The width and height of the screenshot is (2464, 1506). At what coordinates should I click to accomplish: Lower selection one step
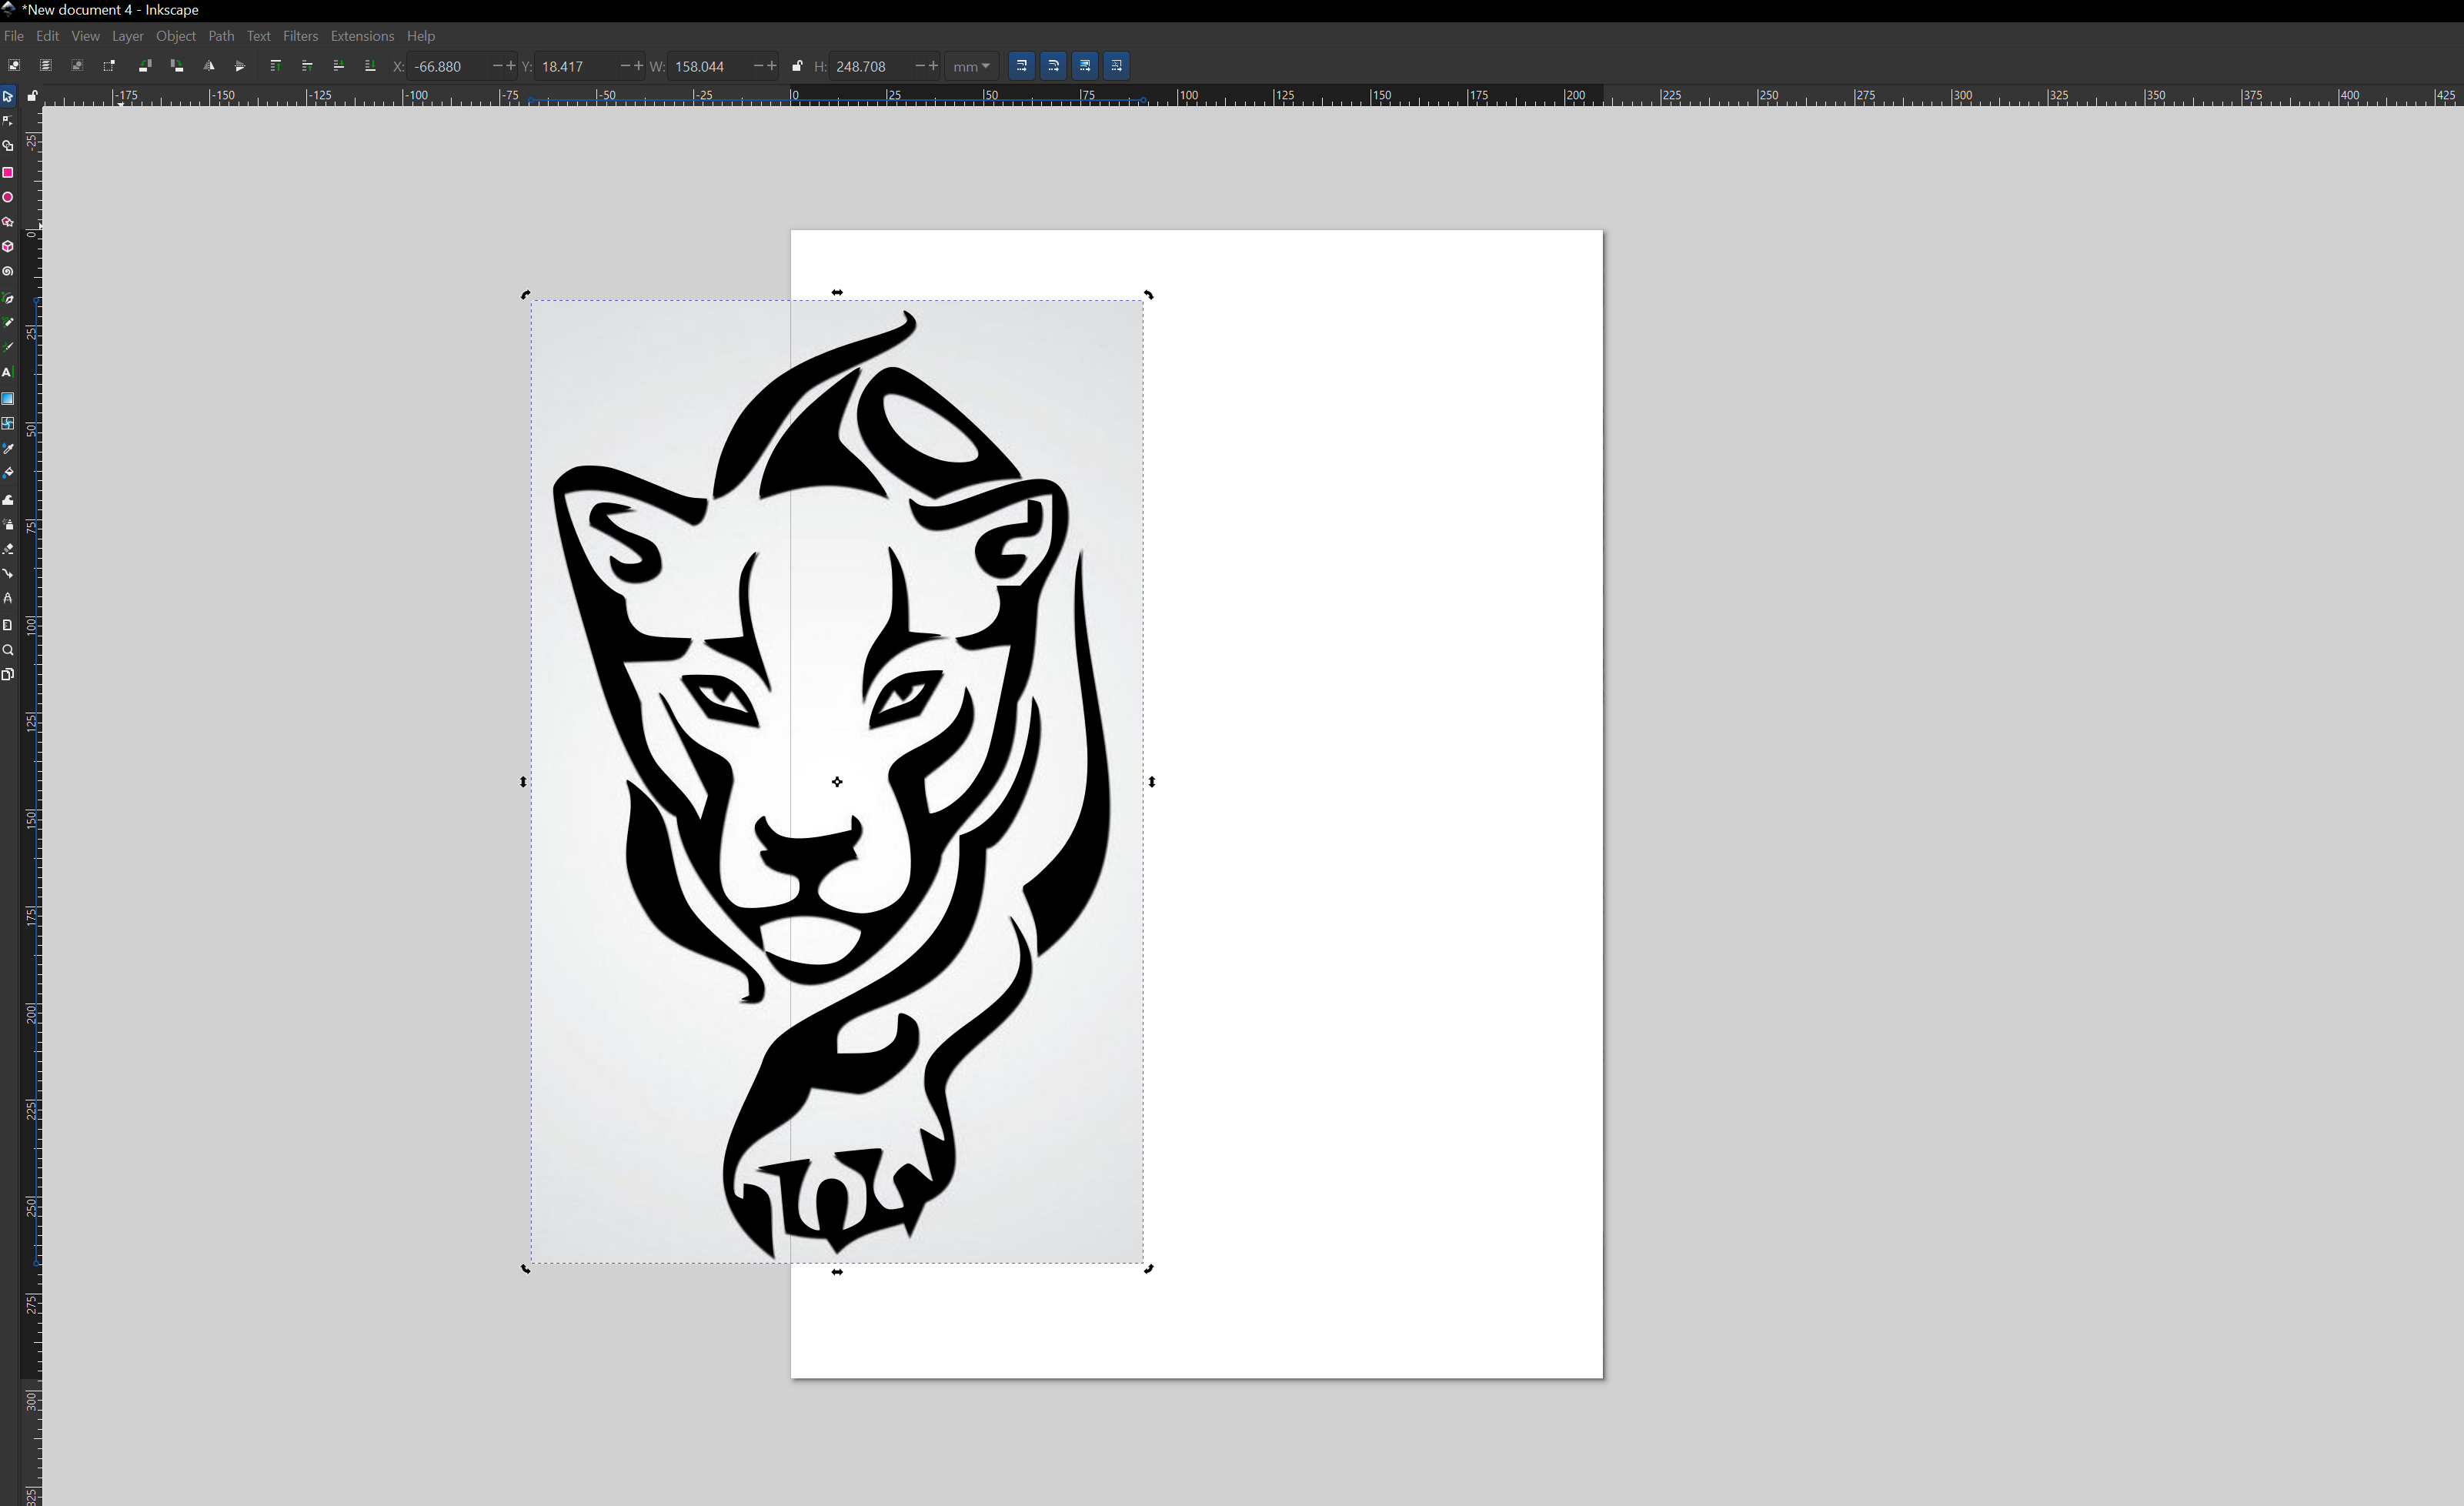[x=338, y=66]
